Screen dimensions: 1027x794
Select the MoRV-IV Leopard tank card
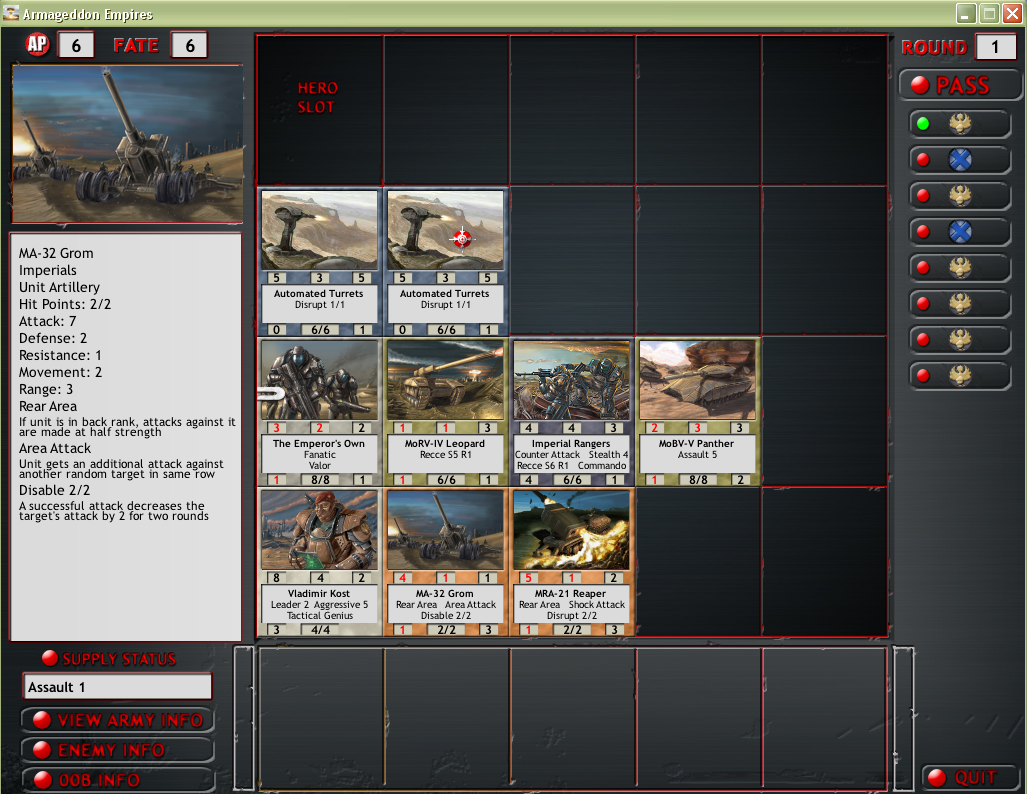click(445, 412)
